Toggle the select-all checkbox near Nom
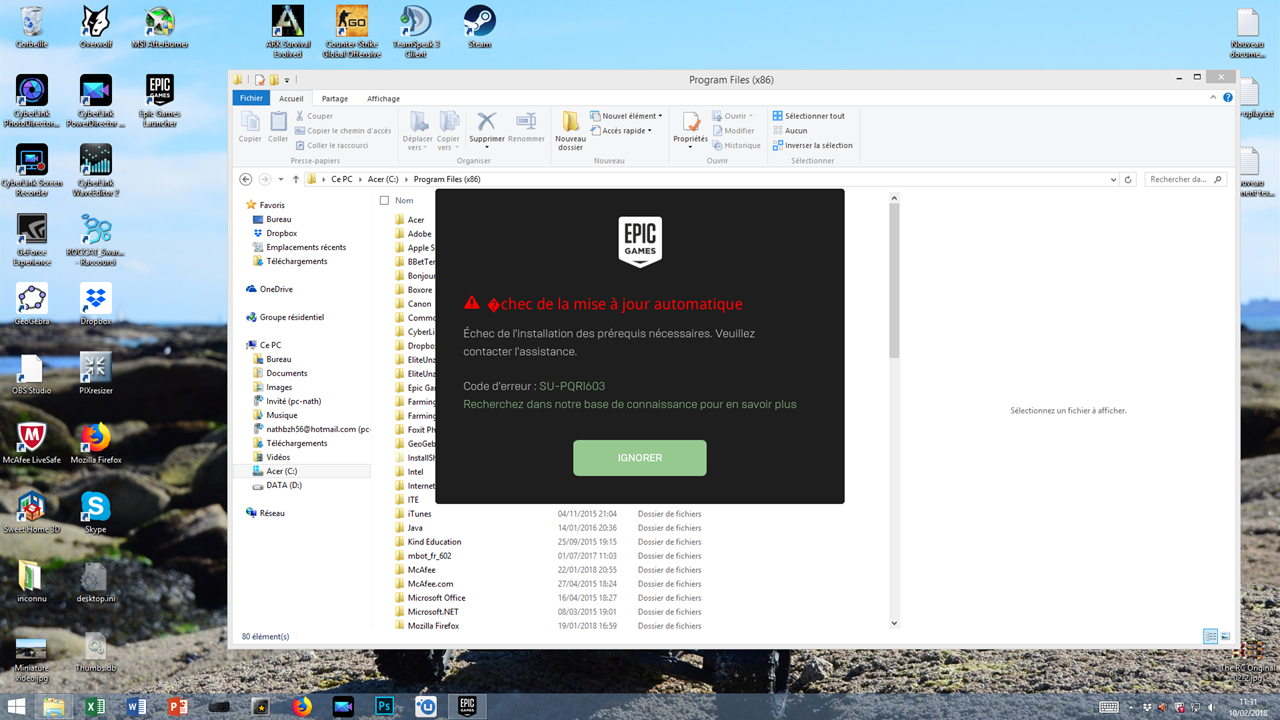 (x=385, y=201)
